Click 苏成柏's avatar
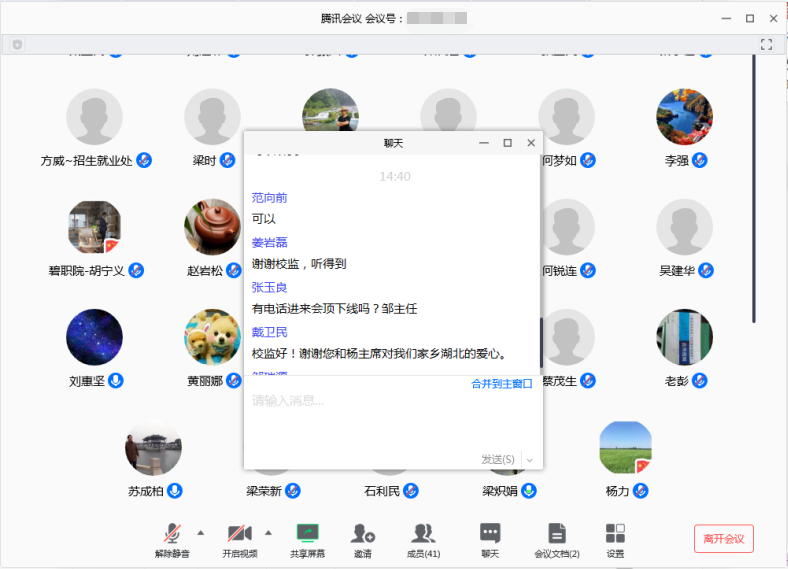Screen dimensions: 788x569 pyautogui.click(x=153, y=447)
